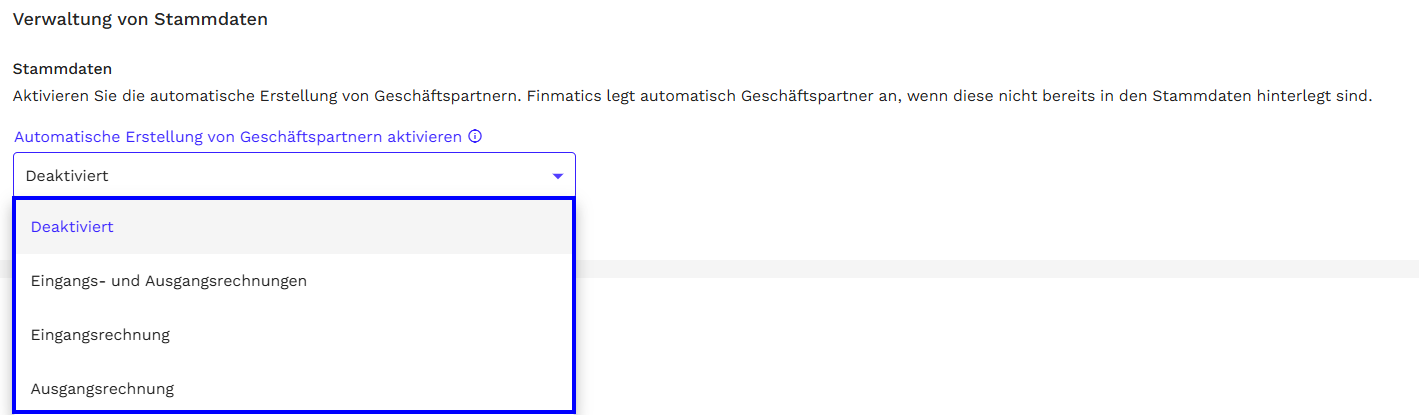Select the highlighted "Deaktiviert" list option
1419x415 pixels.
coord(72,227)
